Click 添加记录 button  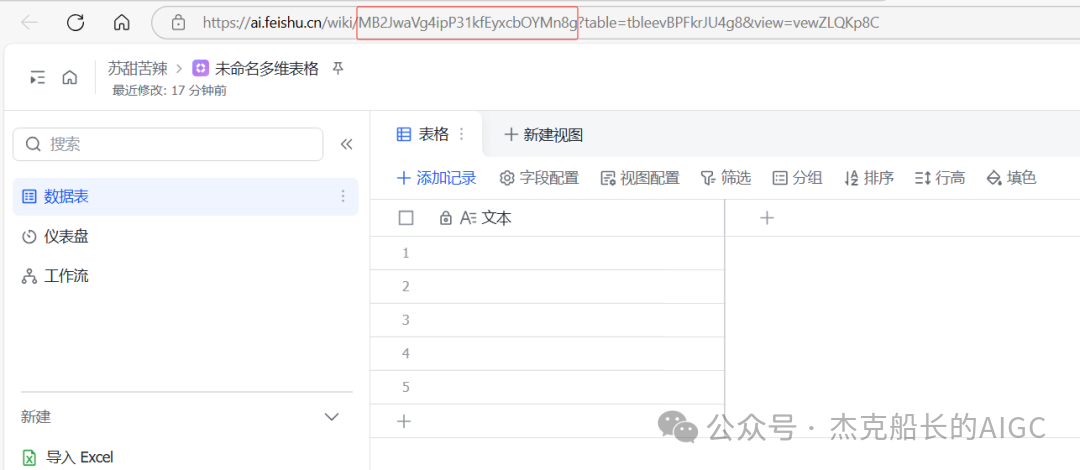coord(437,178)
